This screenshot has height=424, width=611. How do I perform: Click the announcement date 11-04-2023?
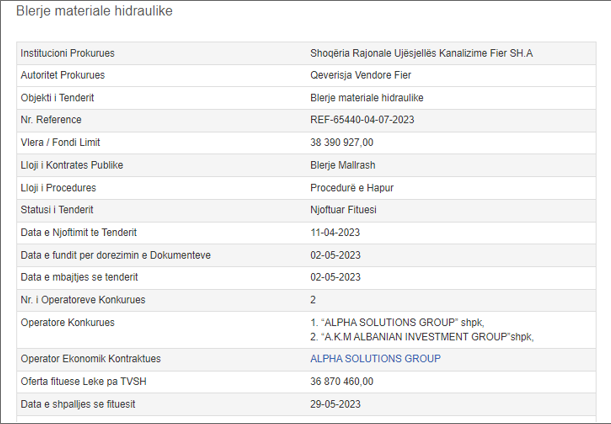point(335,232)
